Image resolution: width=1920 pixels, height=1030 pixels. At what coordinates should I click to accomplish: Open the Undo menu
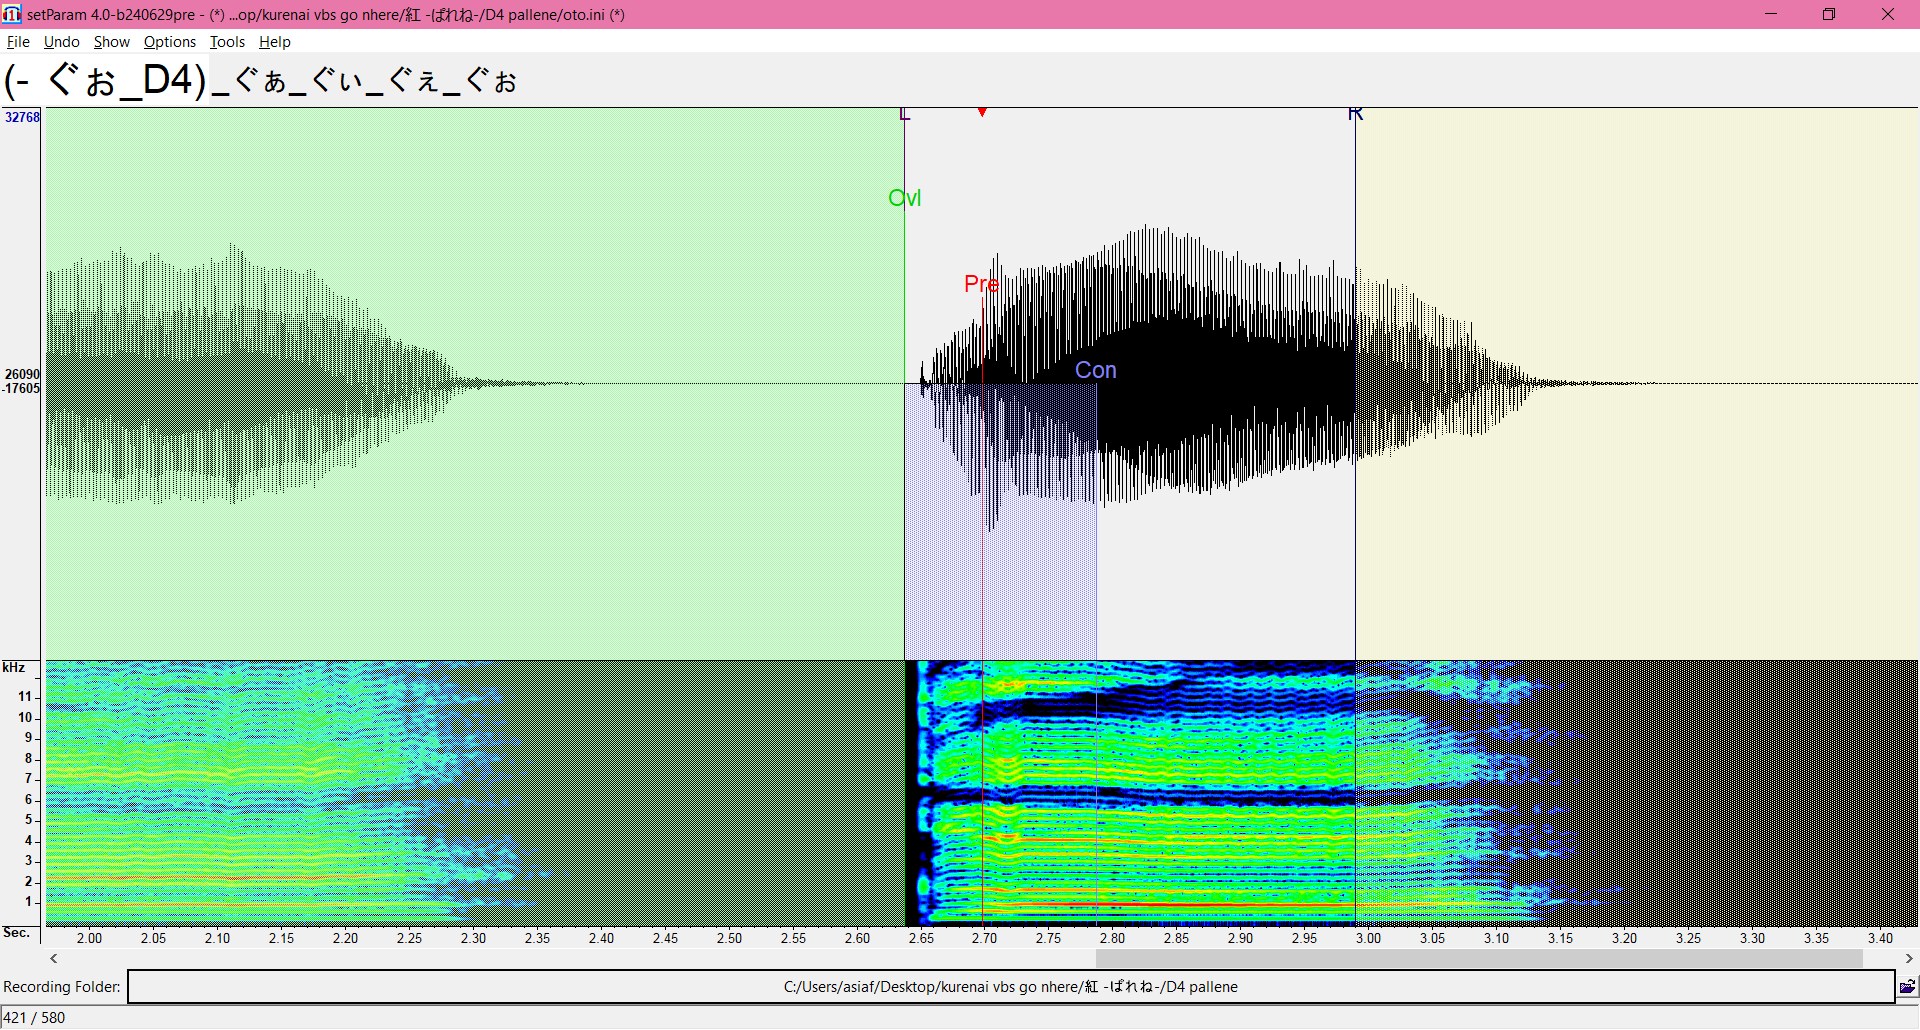[x=61, y=42]
